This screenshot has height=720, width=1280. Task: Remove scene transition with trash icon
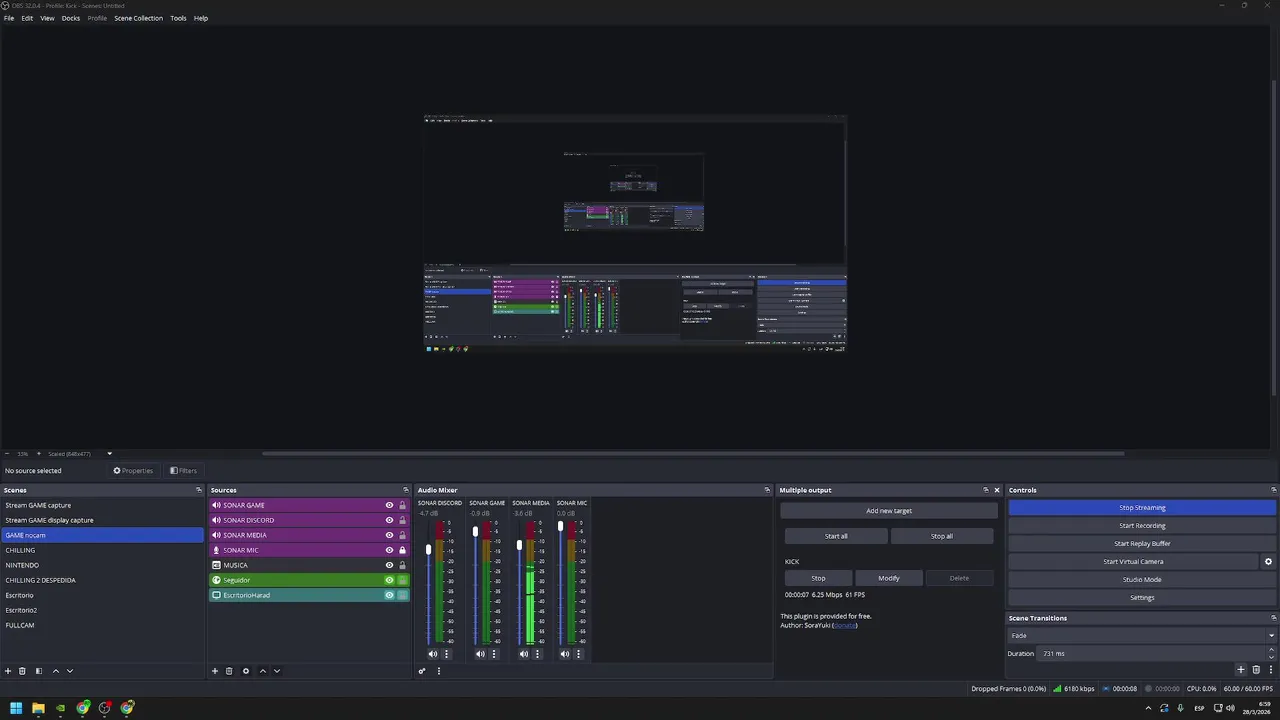click(1257, 670)
